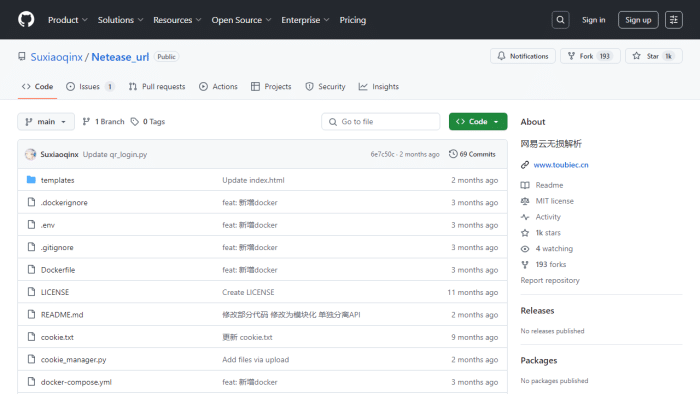
Task: Open the cookie_manager.py file name
Action: click(x=74, y=359)
